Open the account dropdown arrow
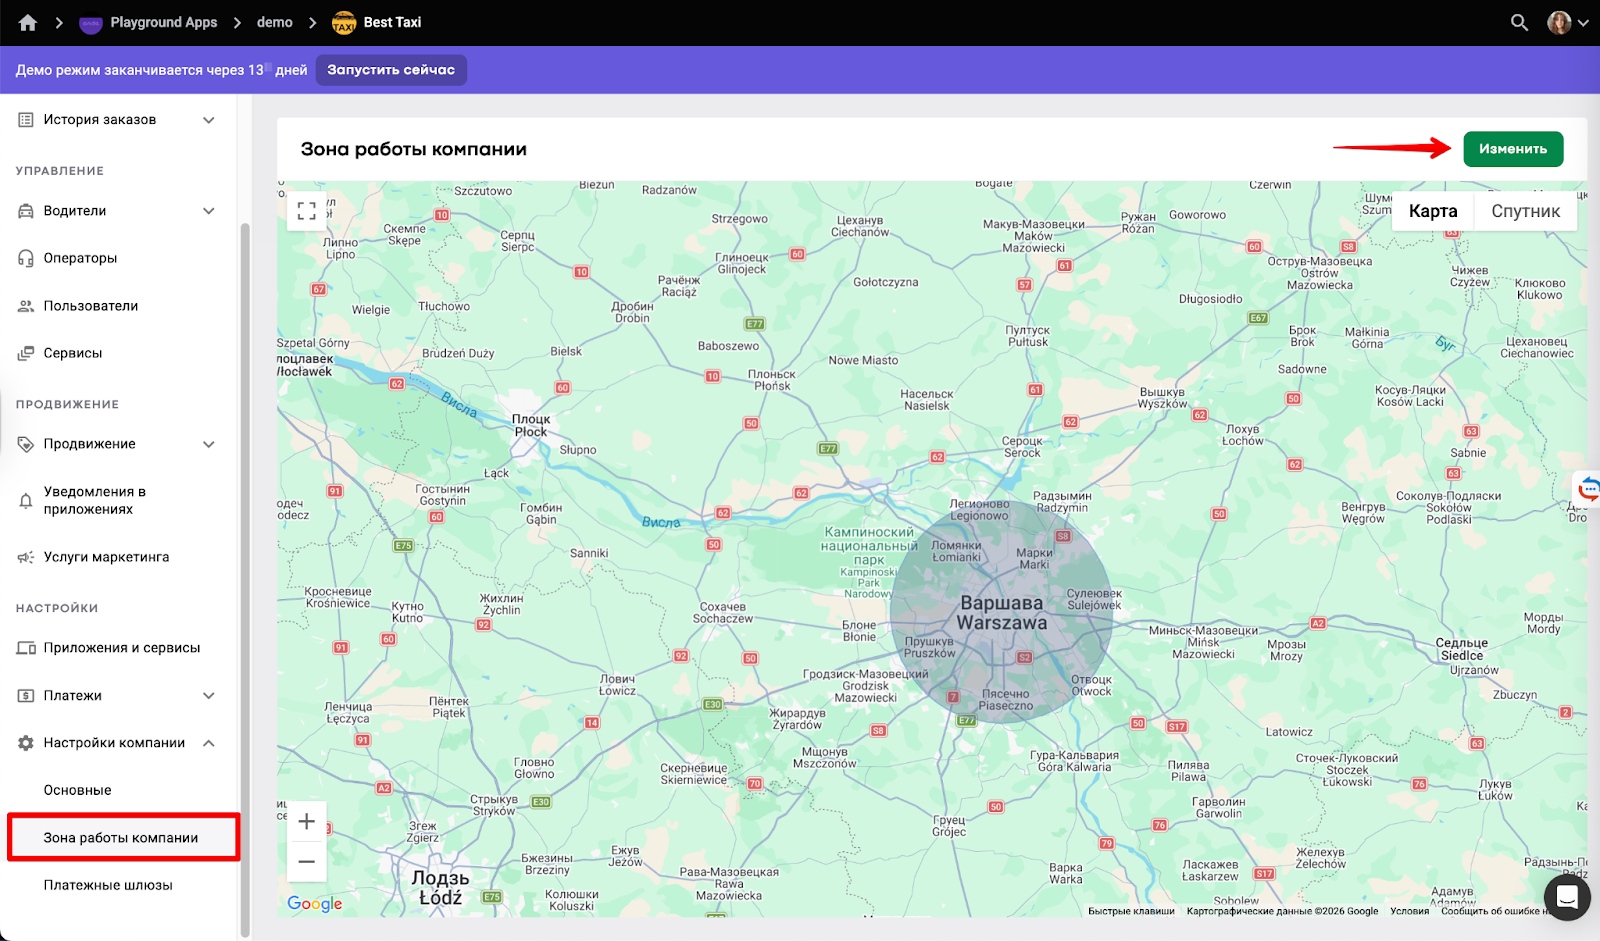The image size is (1600, 941). (x=1583, y=23)
